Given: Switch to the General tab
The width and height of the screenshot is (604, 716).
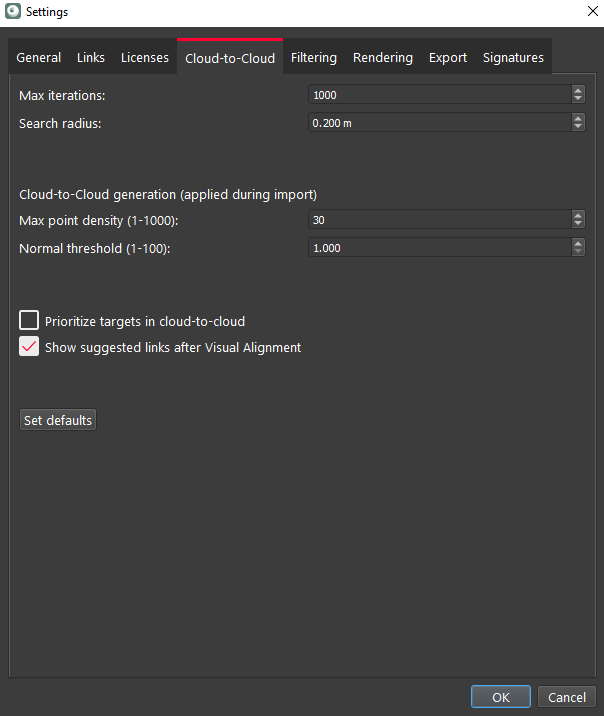Looking at the screenshot, I should 39,58.
